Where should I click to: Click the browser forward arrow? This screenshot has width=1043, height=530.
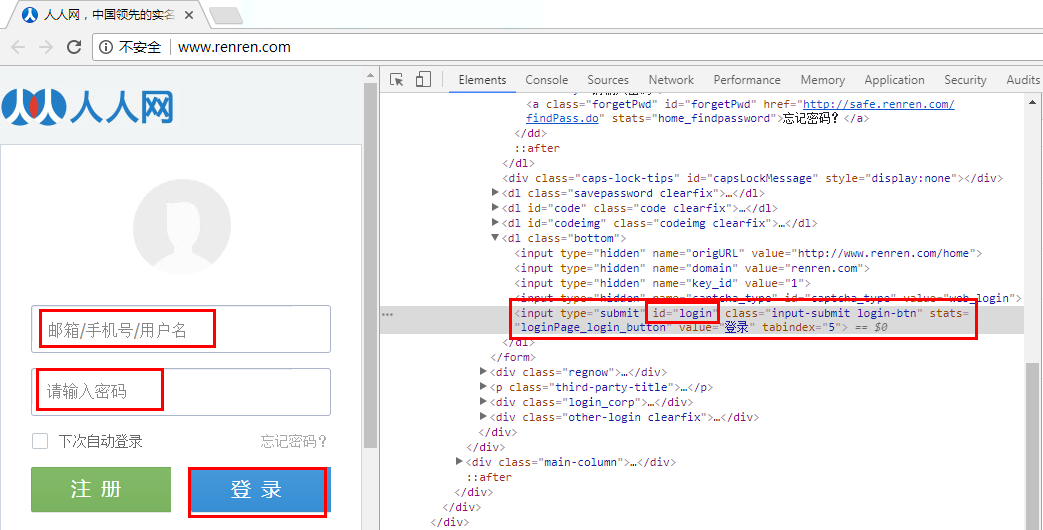[46, 47]
